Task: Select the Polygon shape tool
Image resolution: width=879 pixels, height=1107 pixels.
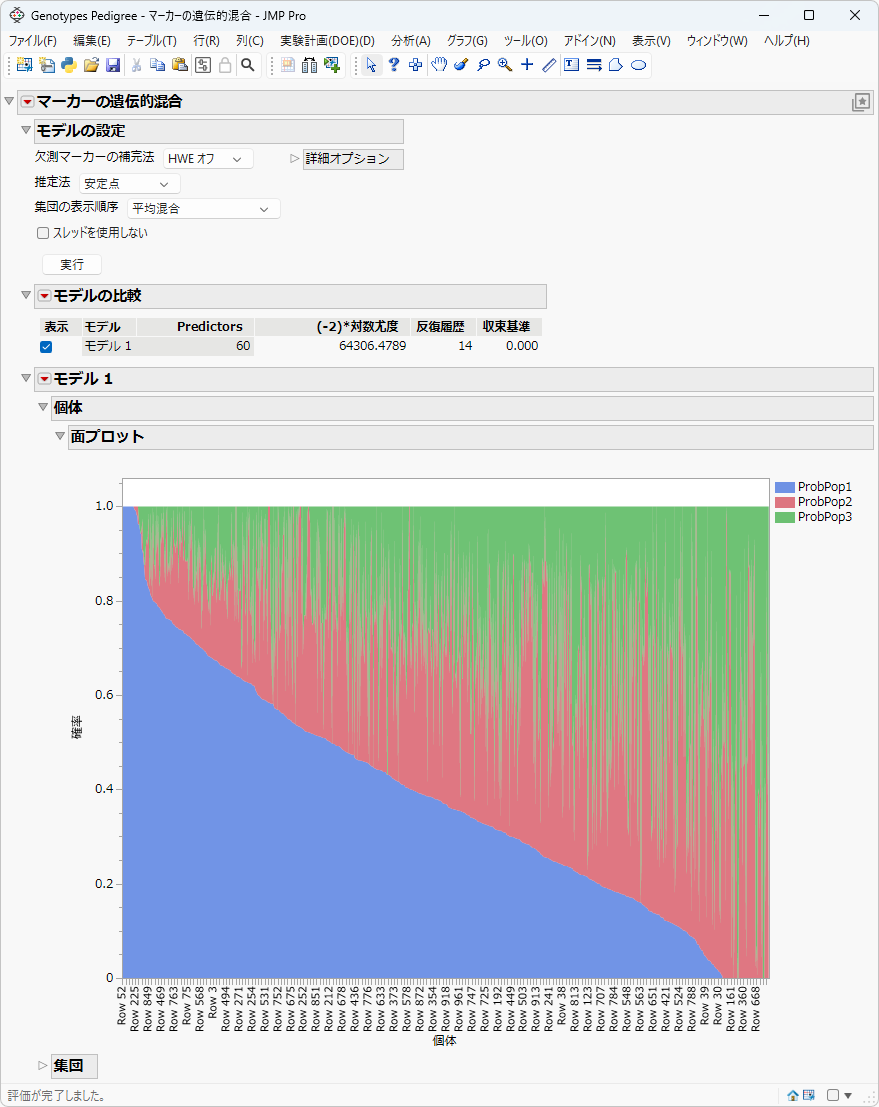Action: point(616,65)
